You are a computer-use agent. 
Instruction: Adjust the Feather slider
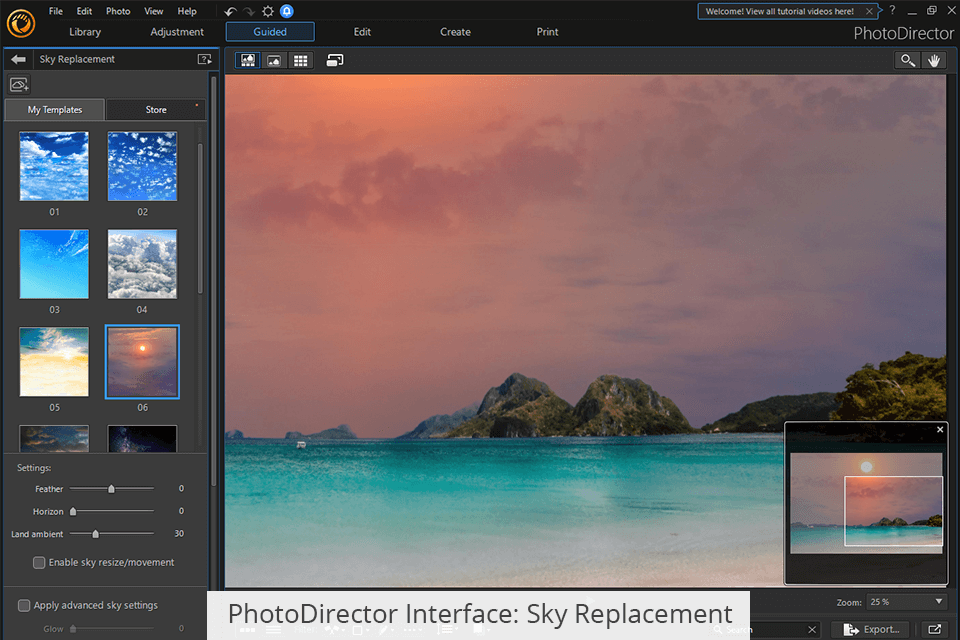pyautogui.click(x=111, y=489)
